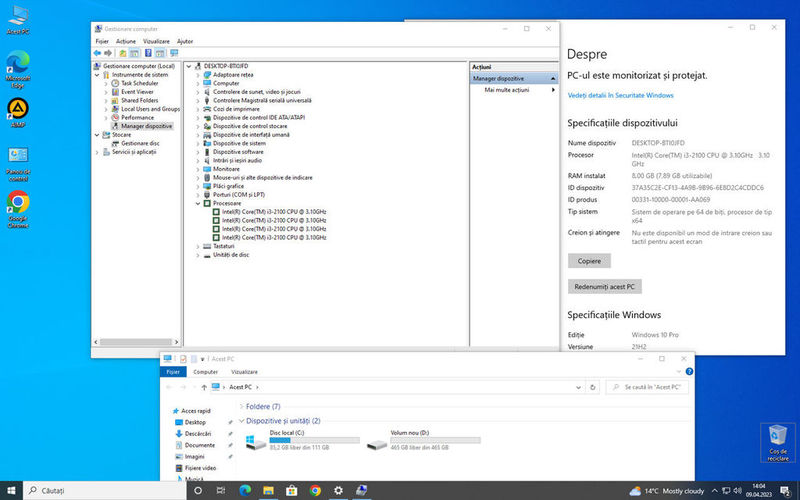
Task: Expand Foldere (7) group in Acest PC
Action: [x=241, y=407]
